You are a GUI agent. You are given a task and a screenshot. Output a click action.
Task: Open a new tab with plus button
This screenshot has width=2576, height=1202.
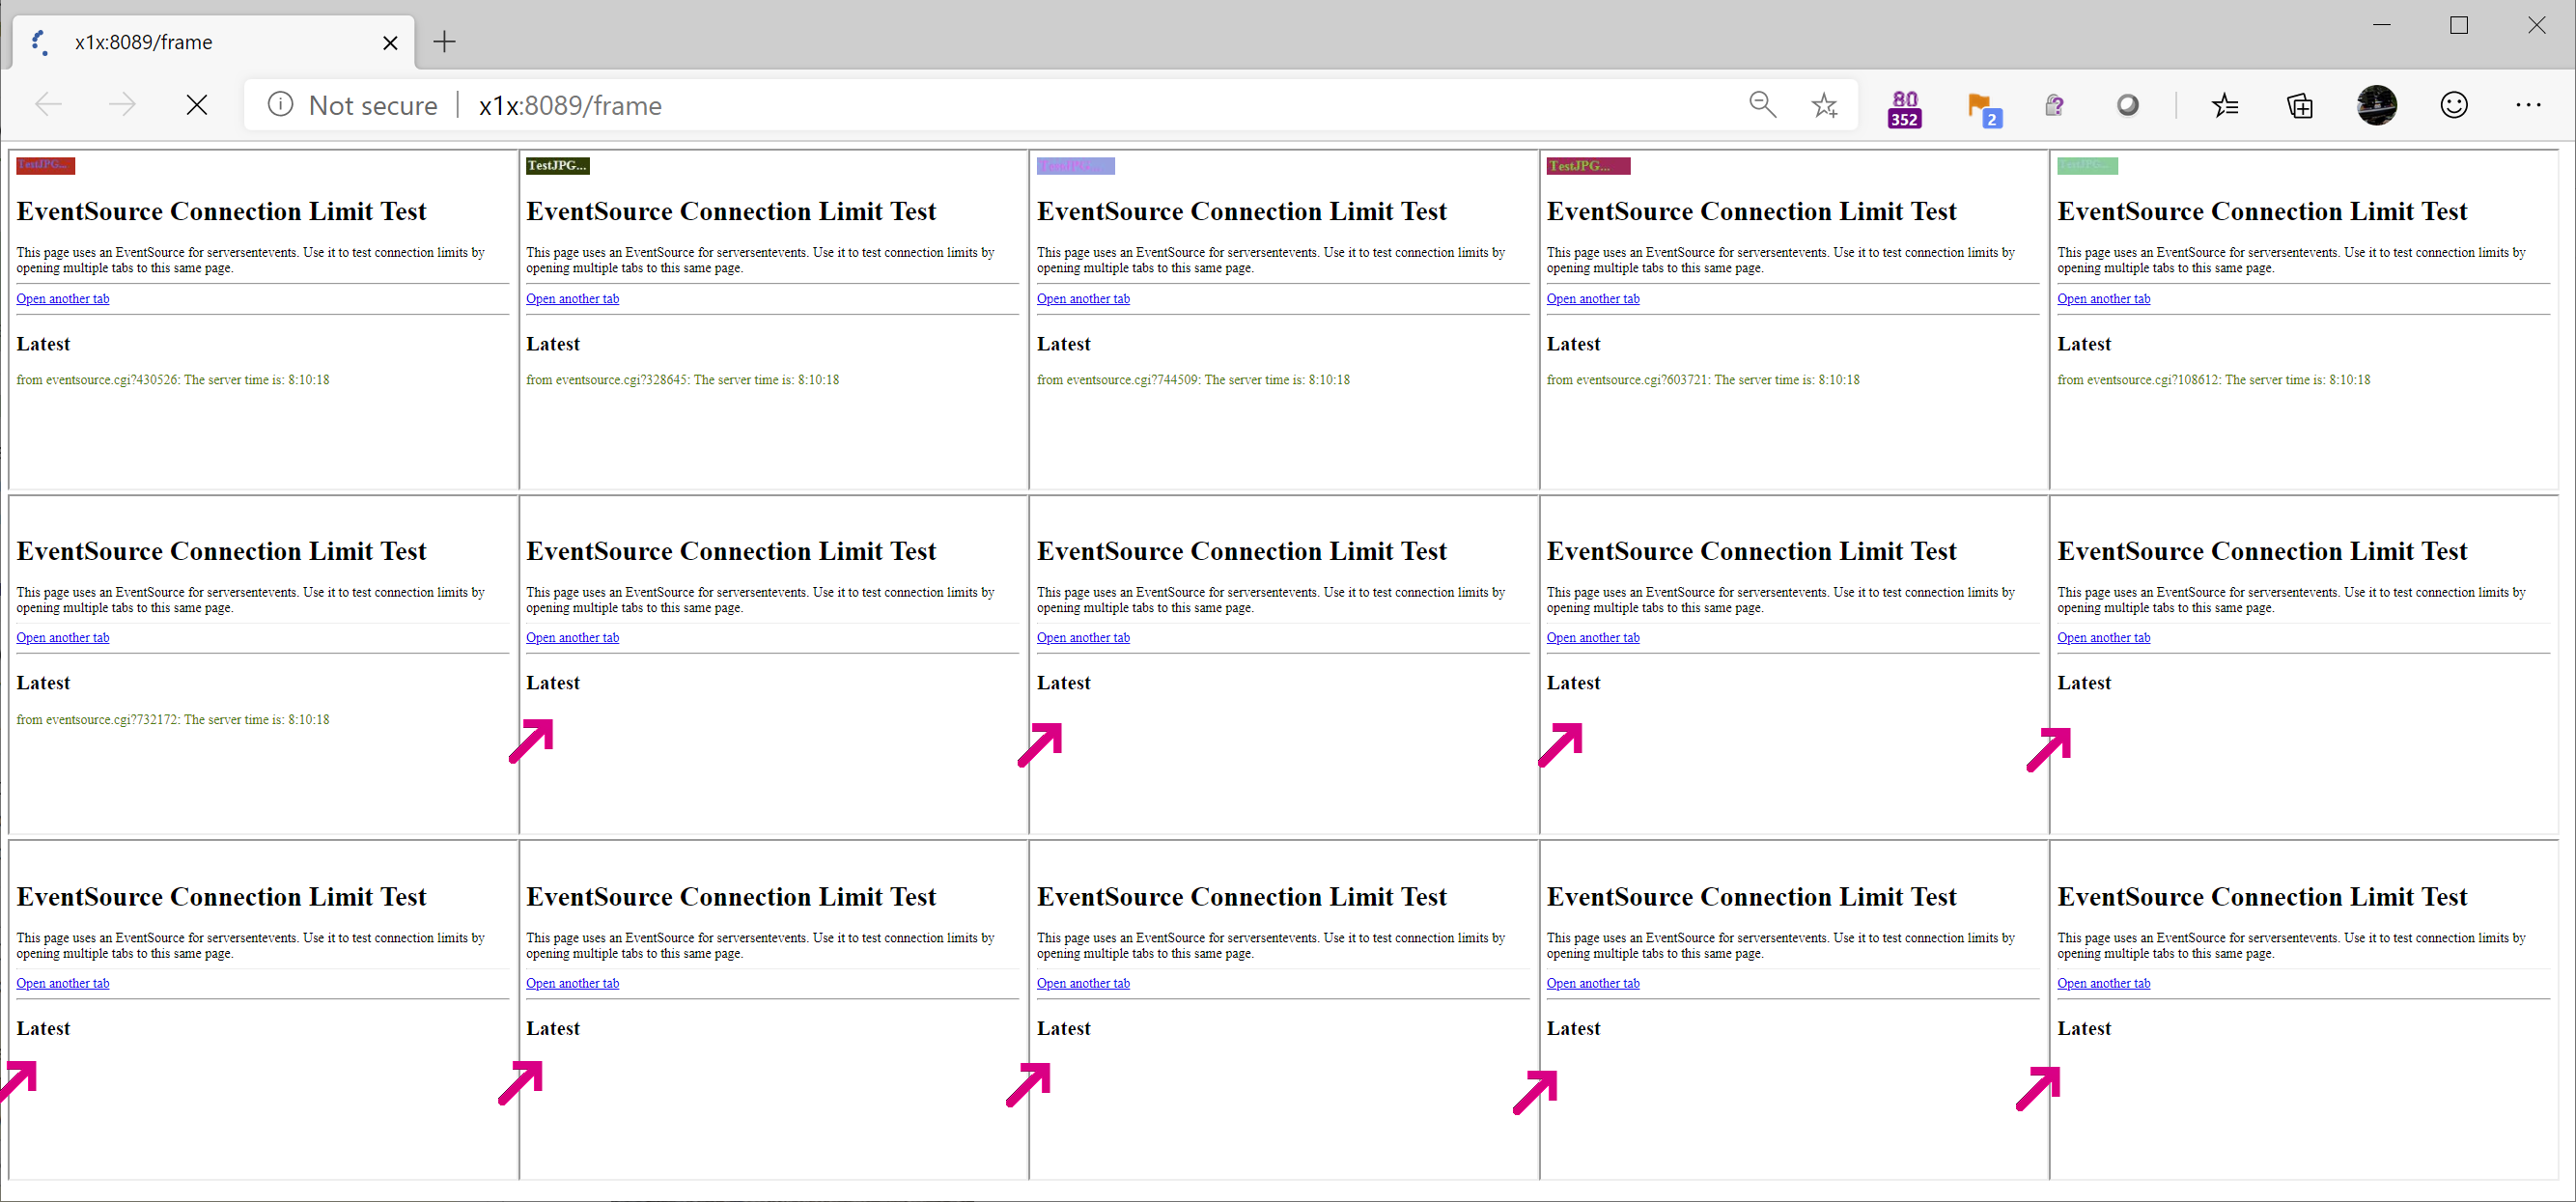[445, 42]
